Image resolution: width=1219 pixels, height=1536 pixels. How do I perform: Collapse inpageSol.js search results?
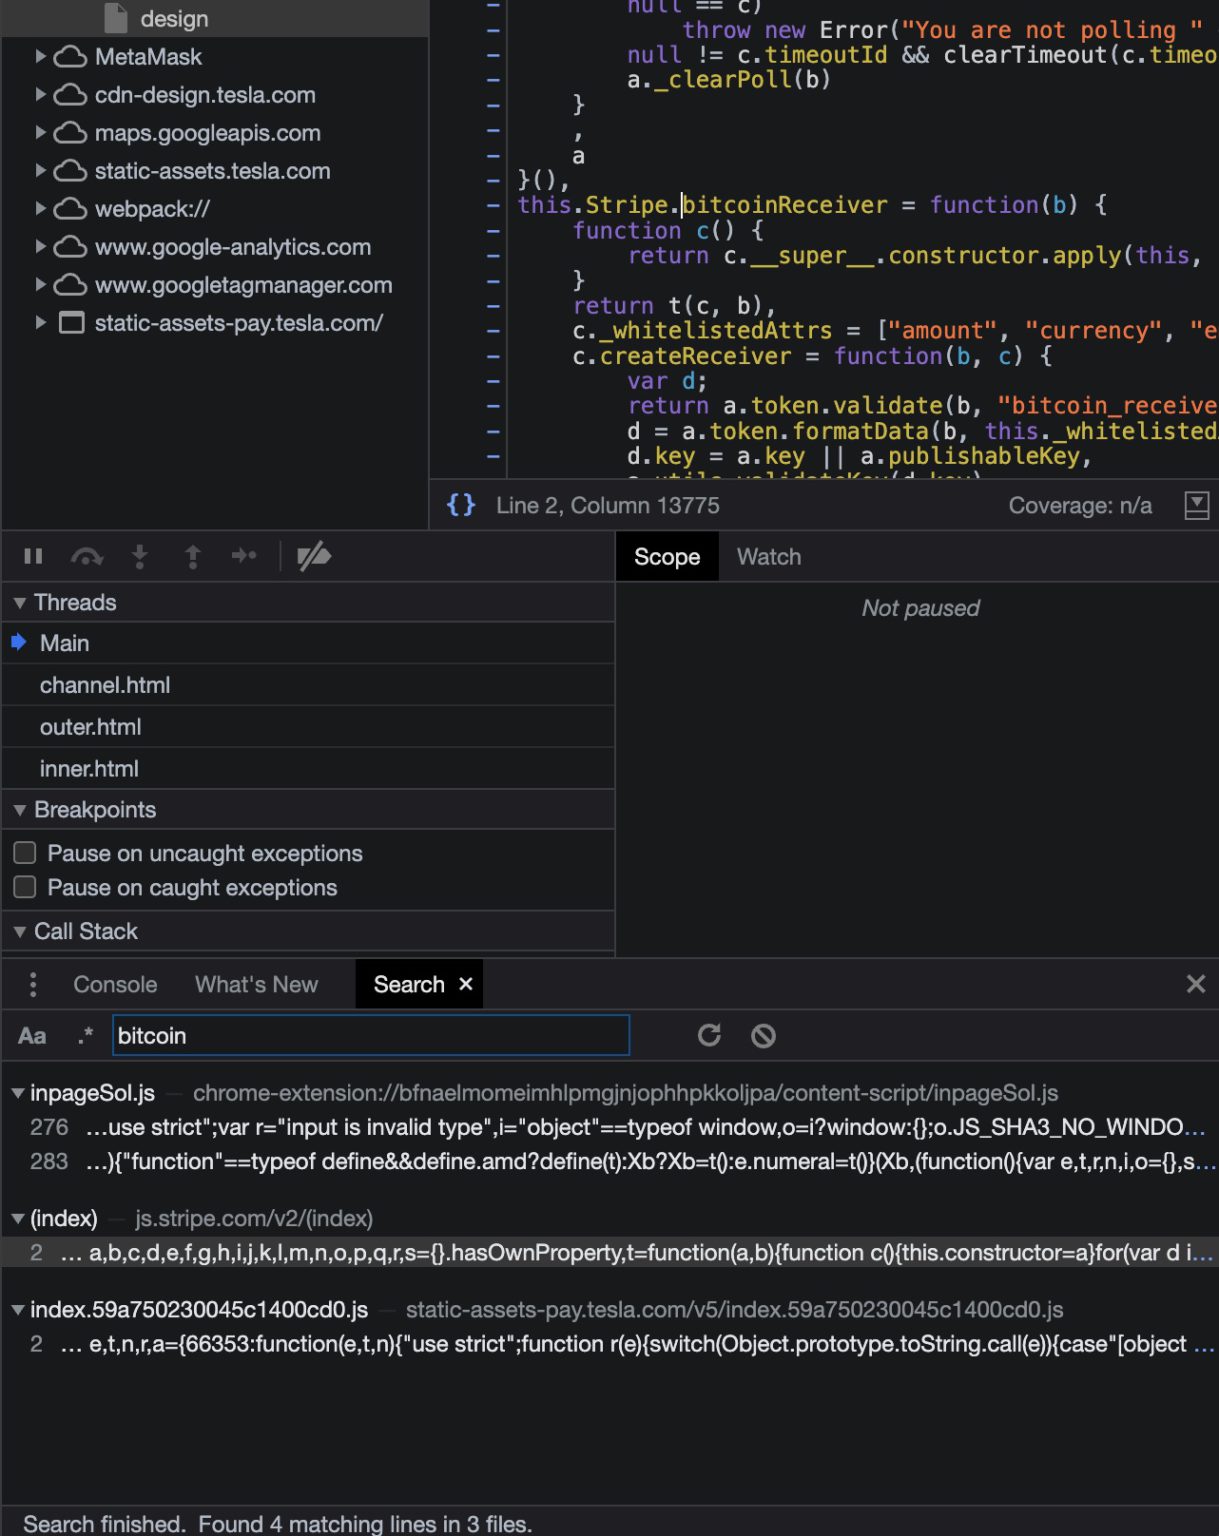18,1094
